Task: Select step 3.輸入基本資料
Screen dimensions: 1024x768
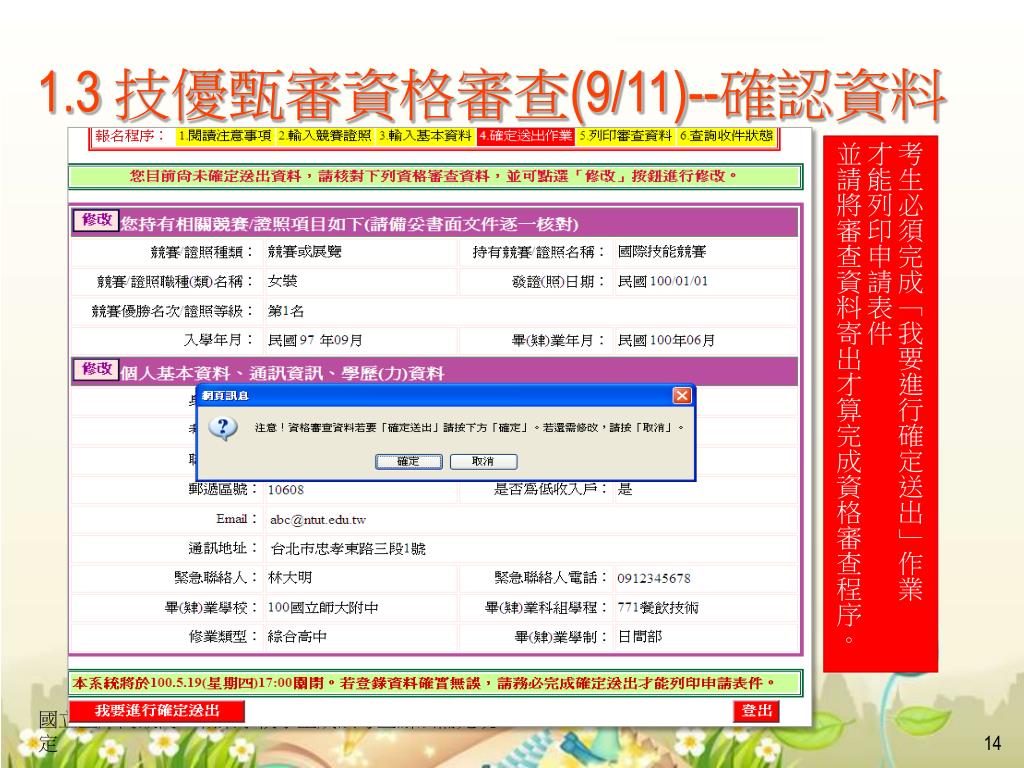Action: 425,136
